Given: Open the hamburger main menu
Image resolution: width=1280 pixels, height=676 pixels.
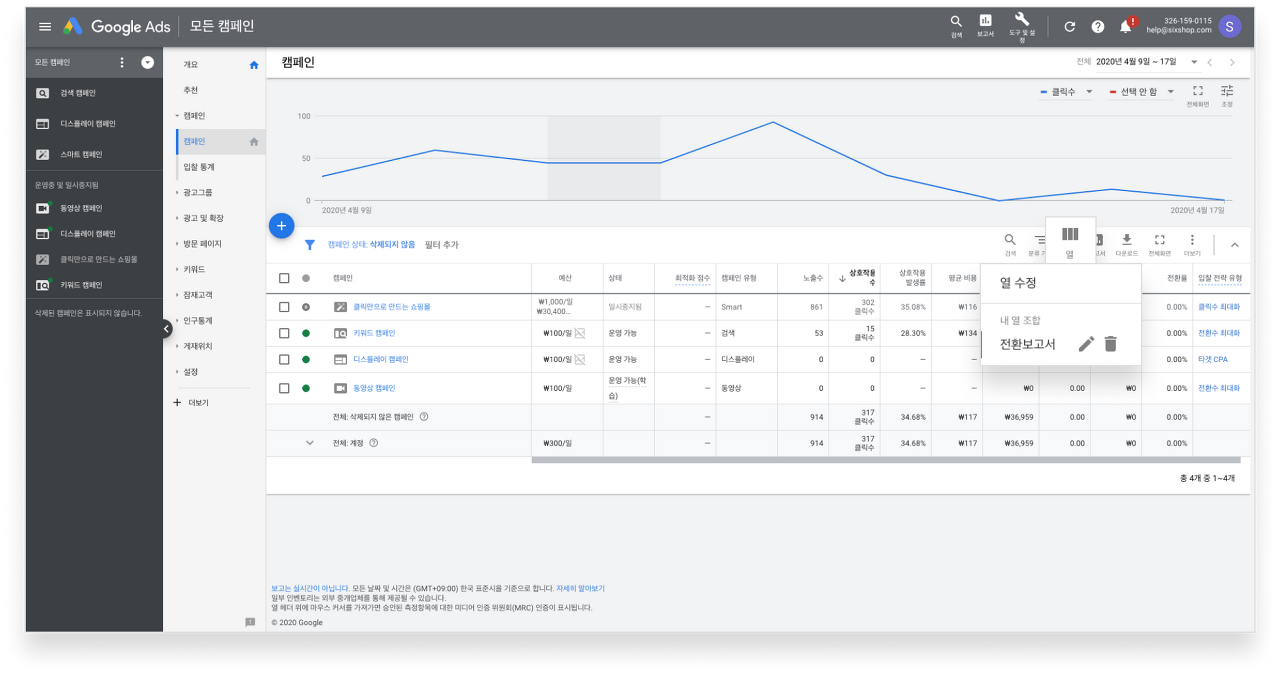Looking at the screenshot, I should [44, 27].
